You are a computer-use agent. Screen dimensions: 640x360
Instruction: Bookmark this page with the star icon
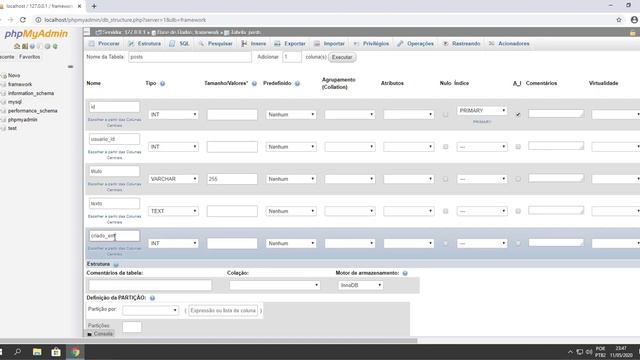click(619, 20)
